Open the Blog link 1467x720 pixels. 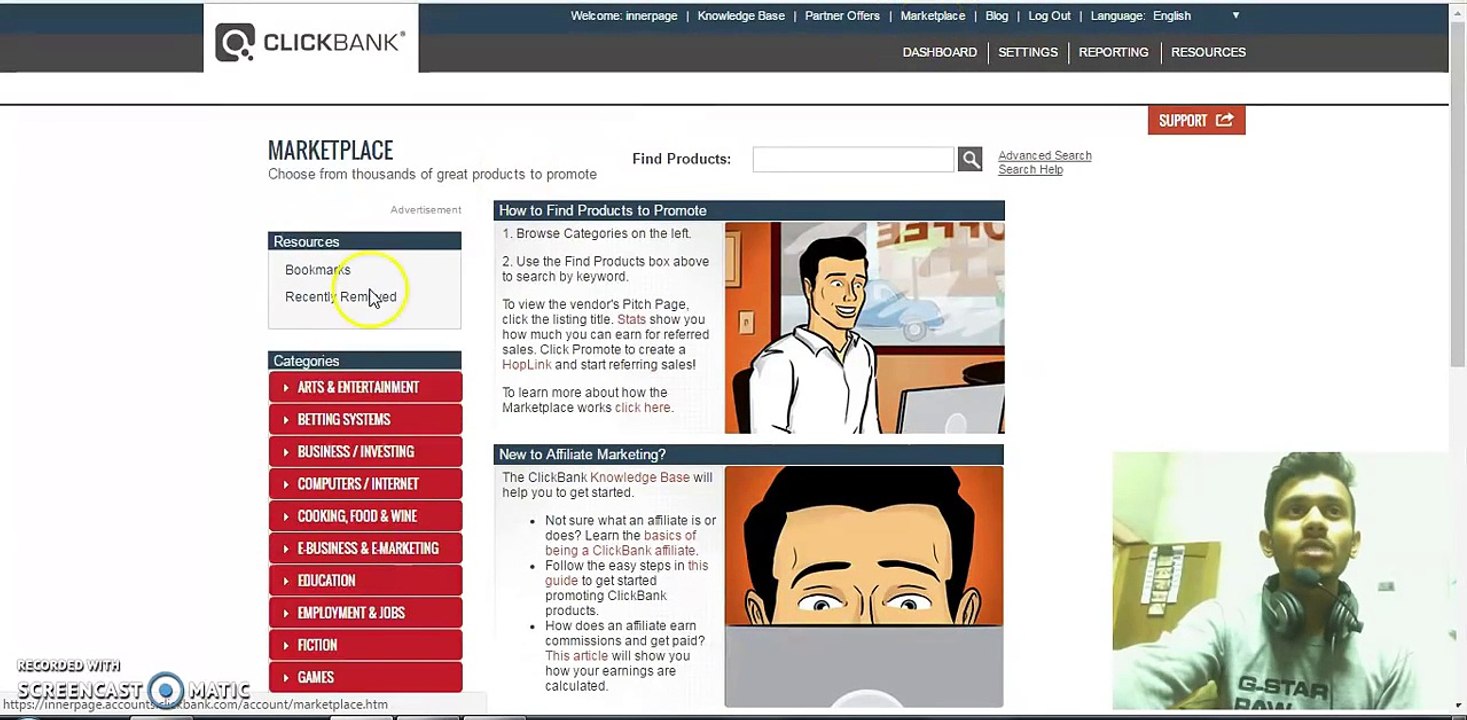coord(996,16)
